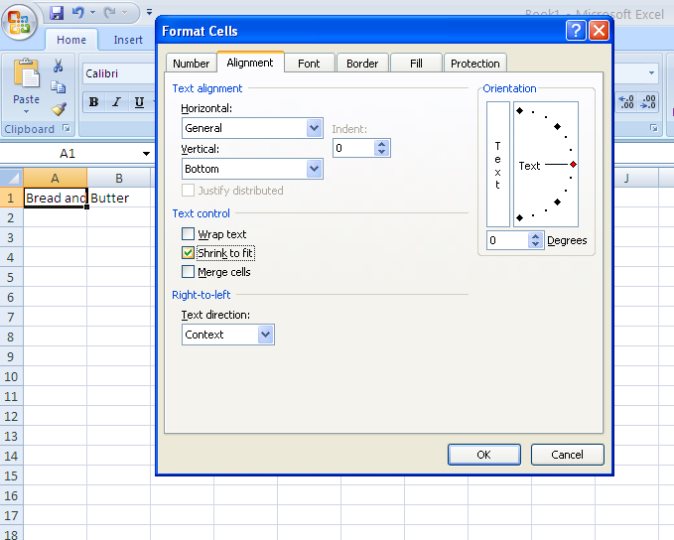Select cell A1 with Bread and
This screenshot has height=540, width=674.
(x=55, y=198)
